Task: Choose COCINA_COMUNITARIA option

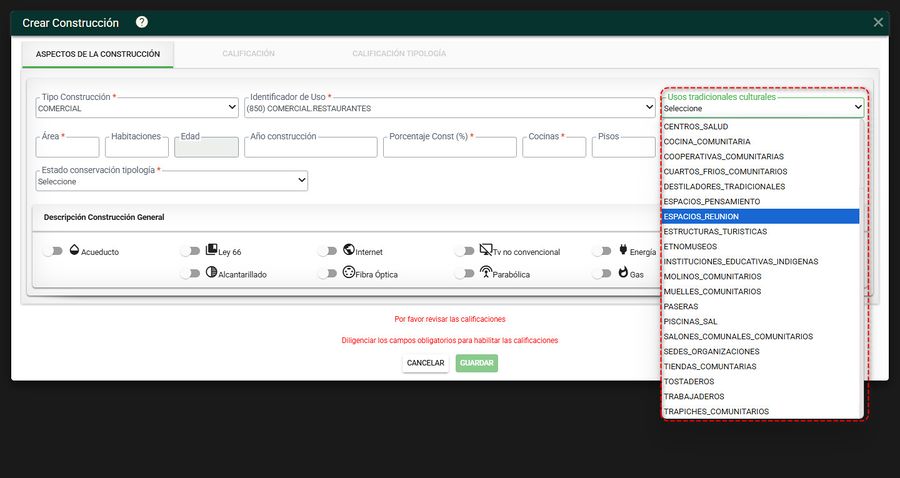Action: (761, 141)
